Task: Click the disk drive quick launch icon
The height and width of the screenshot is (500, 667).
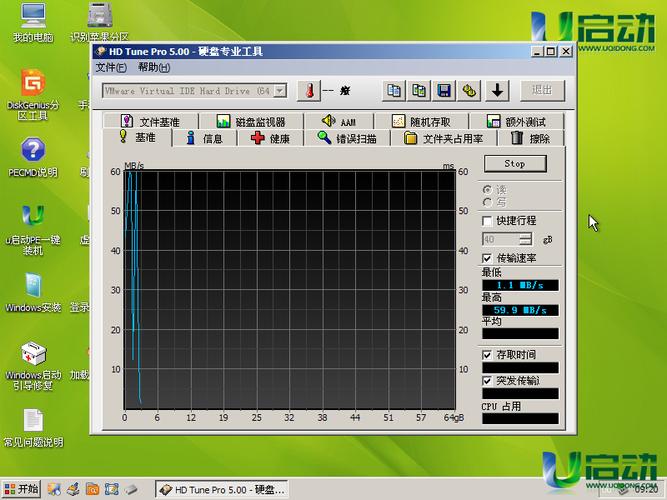Action: point(131,489)
